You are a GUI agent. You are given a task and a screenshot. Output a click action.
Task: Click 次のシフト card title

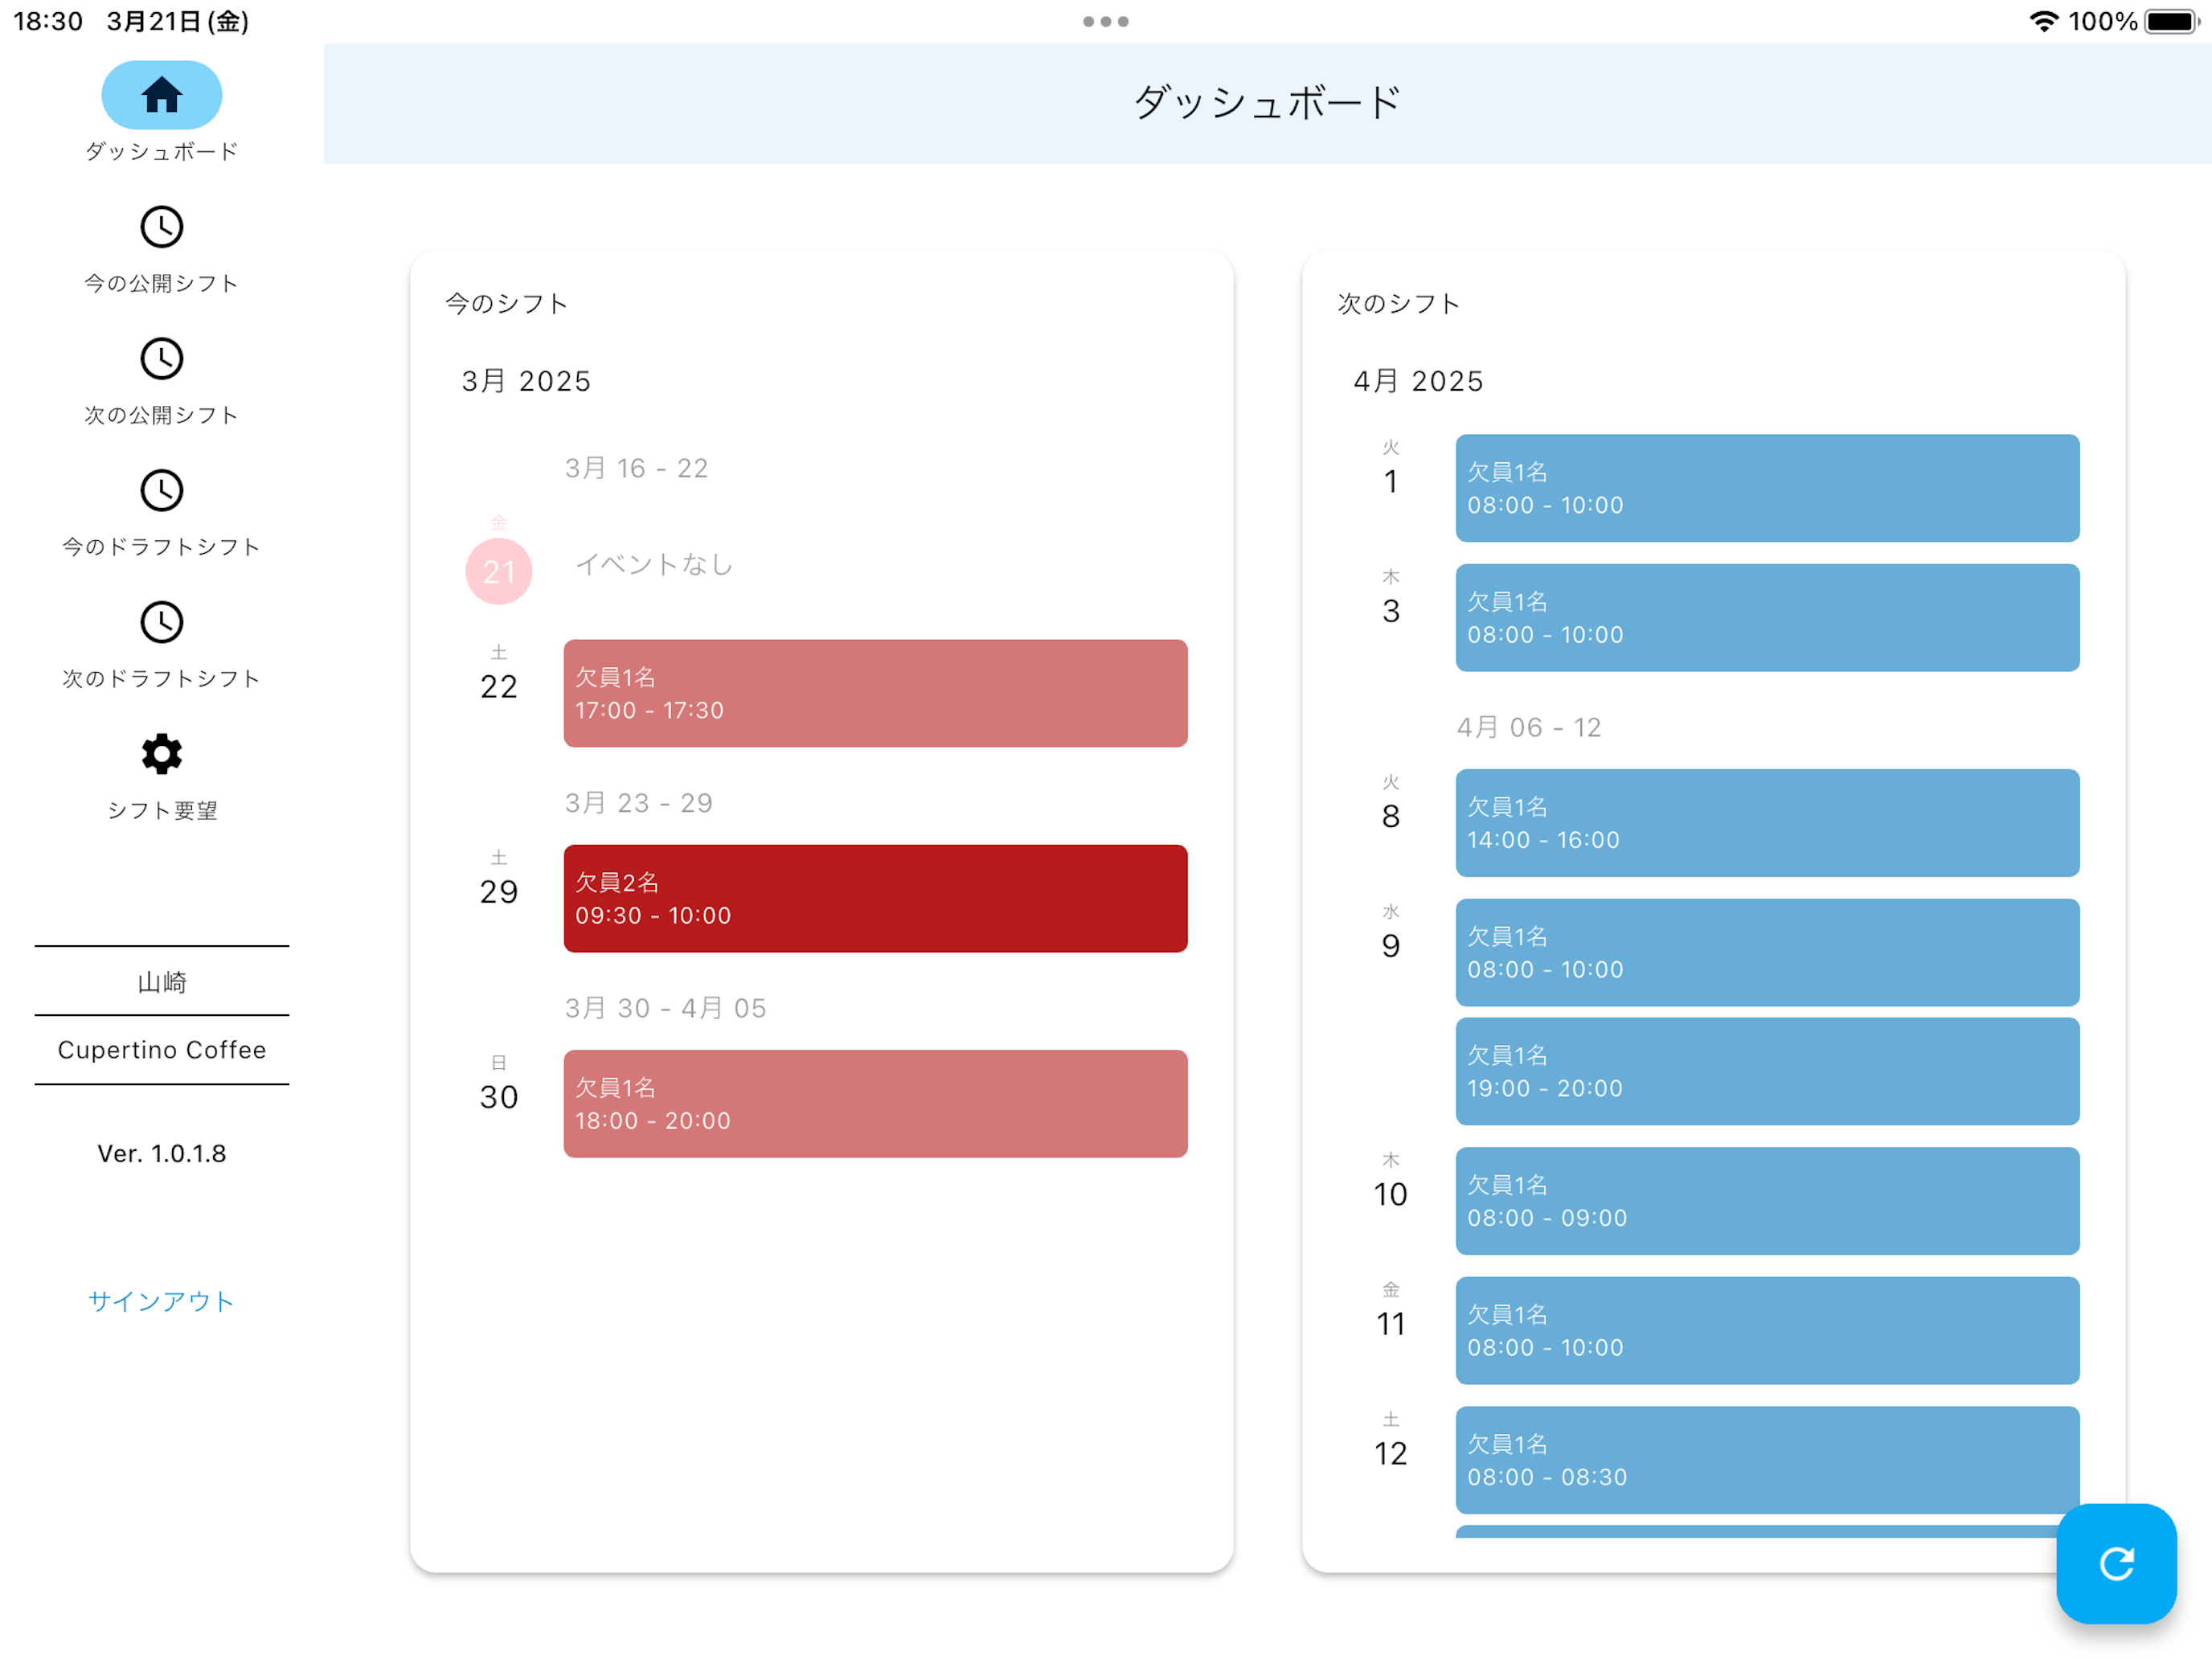click(1398, 303)
